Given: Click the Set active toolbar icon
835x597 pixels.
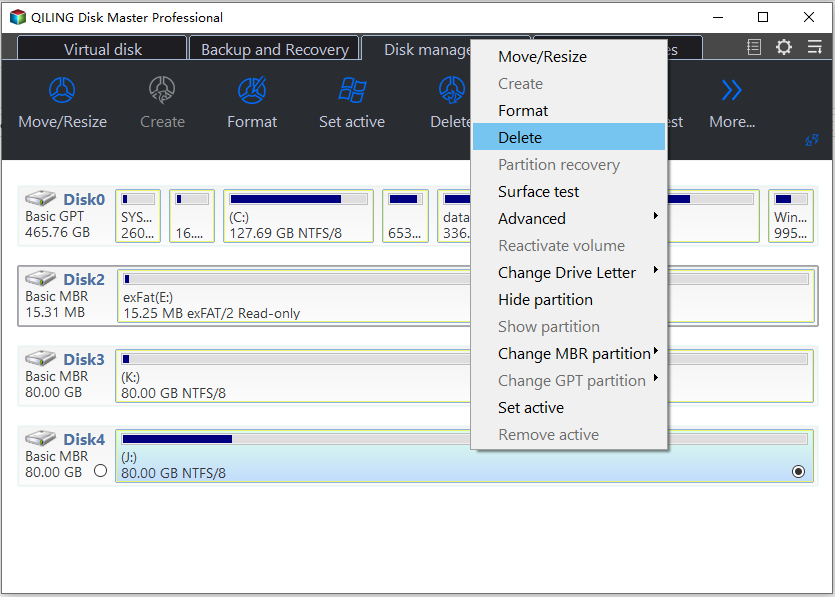Looking at the screenshot, I should (x=352, y=90).
